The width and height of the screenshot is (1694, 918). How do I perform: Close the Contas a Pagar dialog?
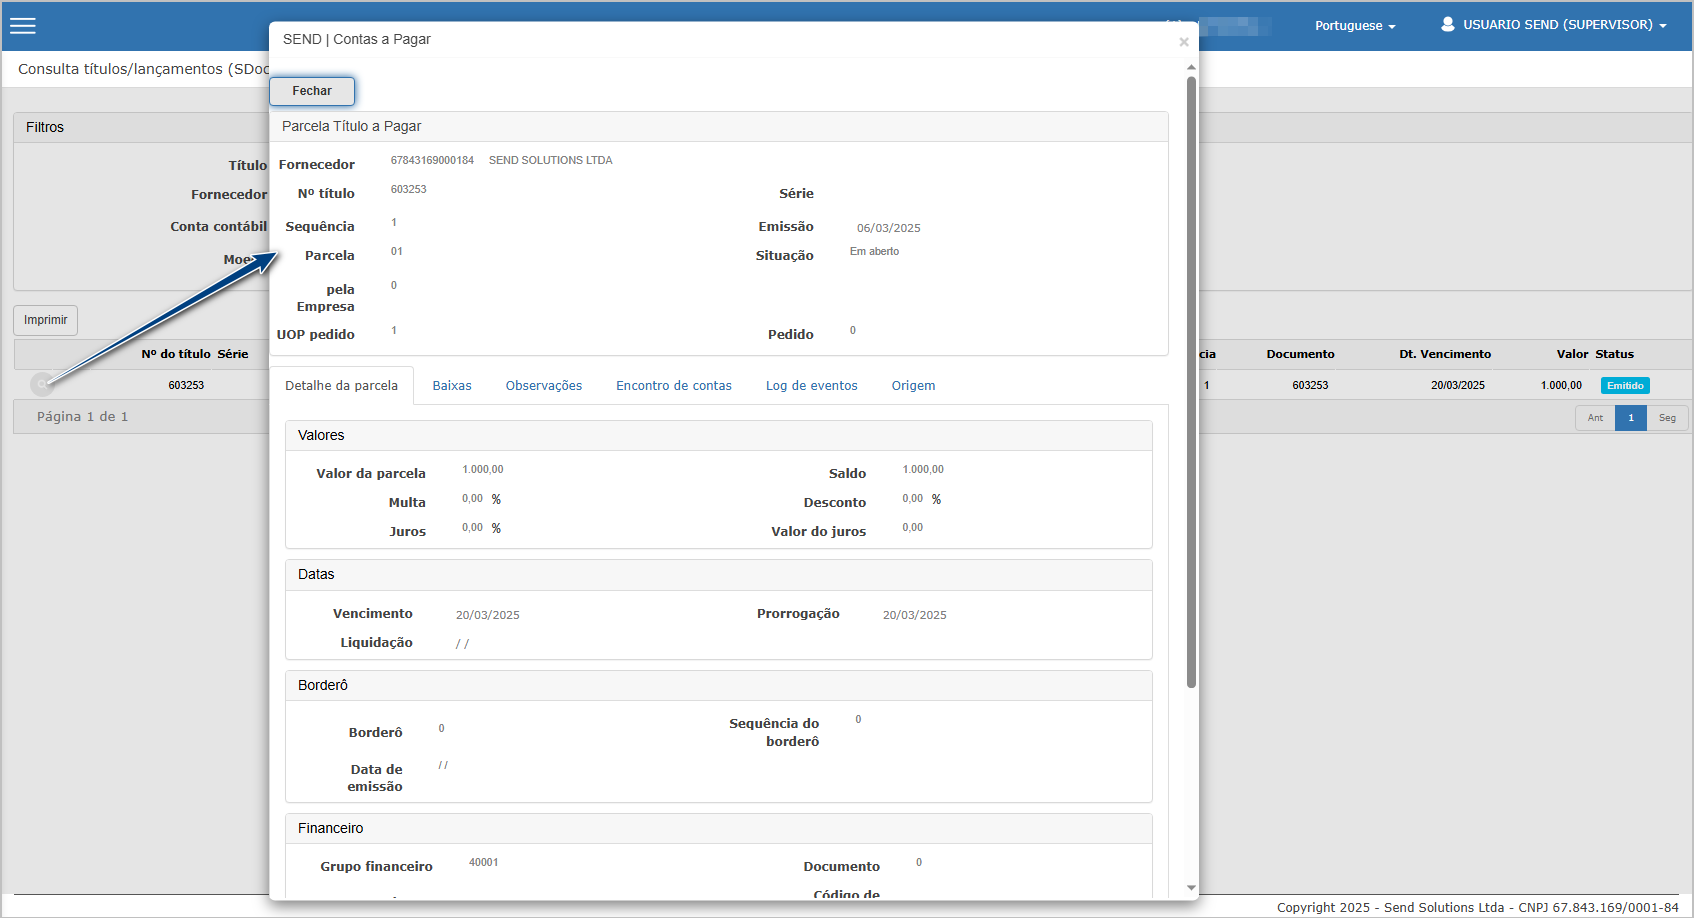pos(1184,42)
